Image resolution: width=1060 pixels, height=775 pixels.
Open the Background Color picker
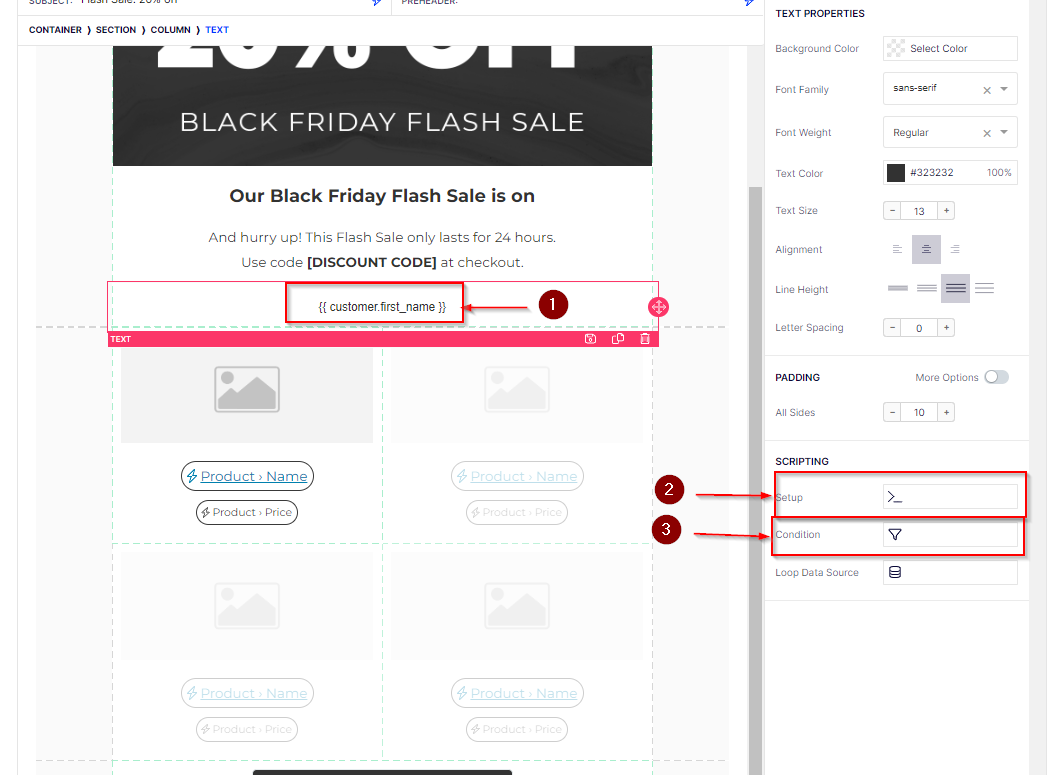pos(950,48)
